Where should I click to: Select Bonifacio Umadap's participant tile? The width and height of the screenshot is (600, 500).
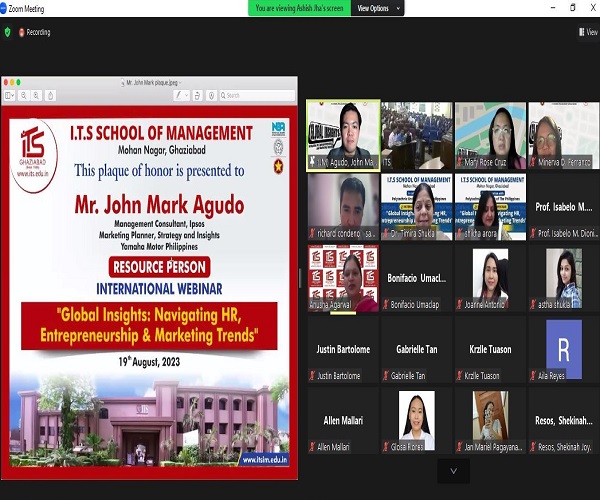pyautogui.click(x=417, y=278)
